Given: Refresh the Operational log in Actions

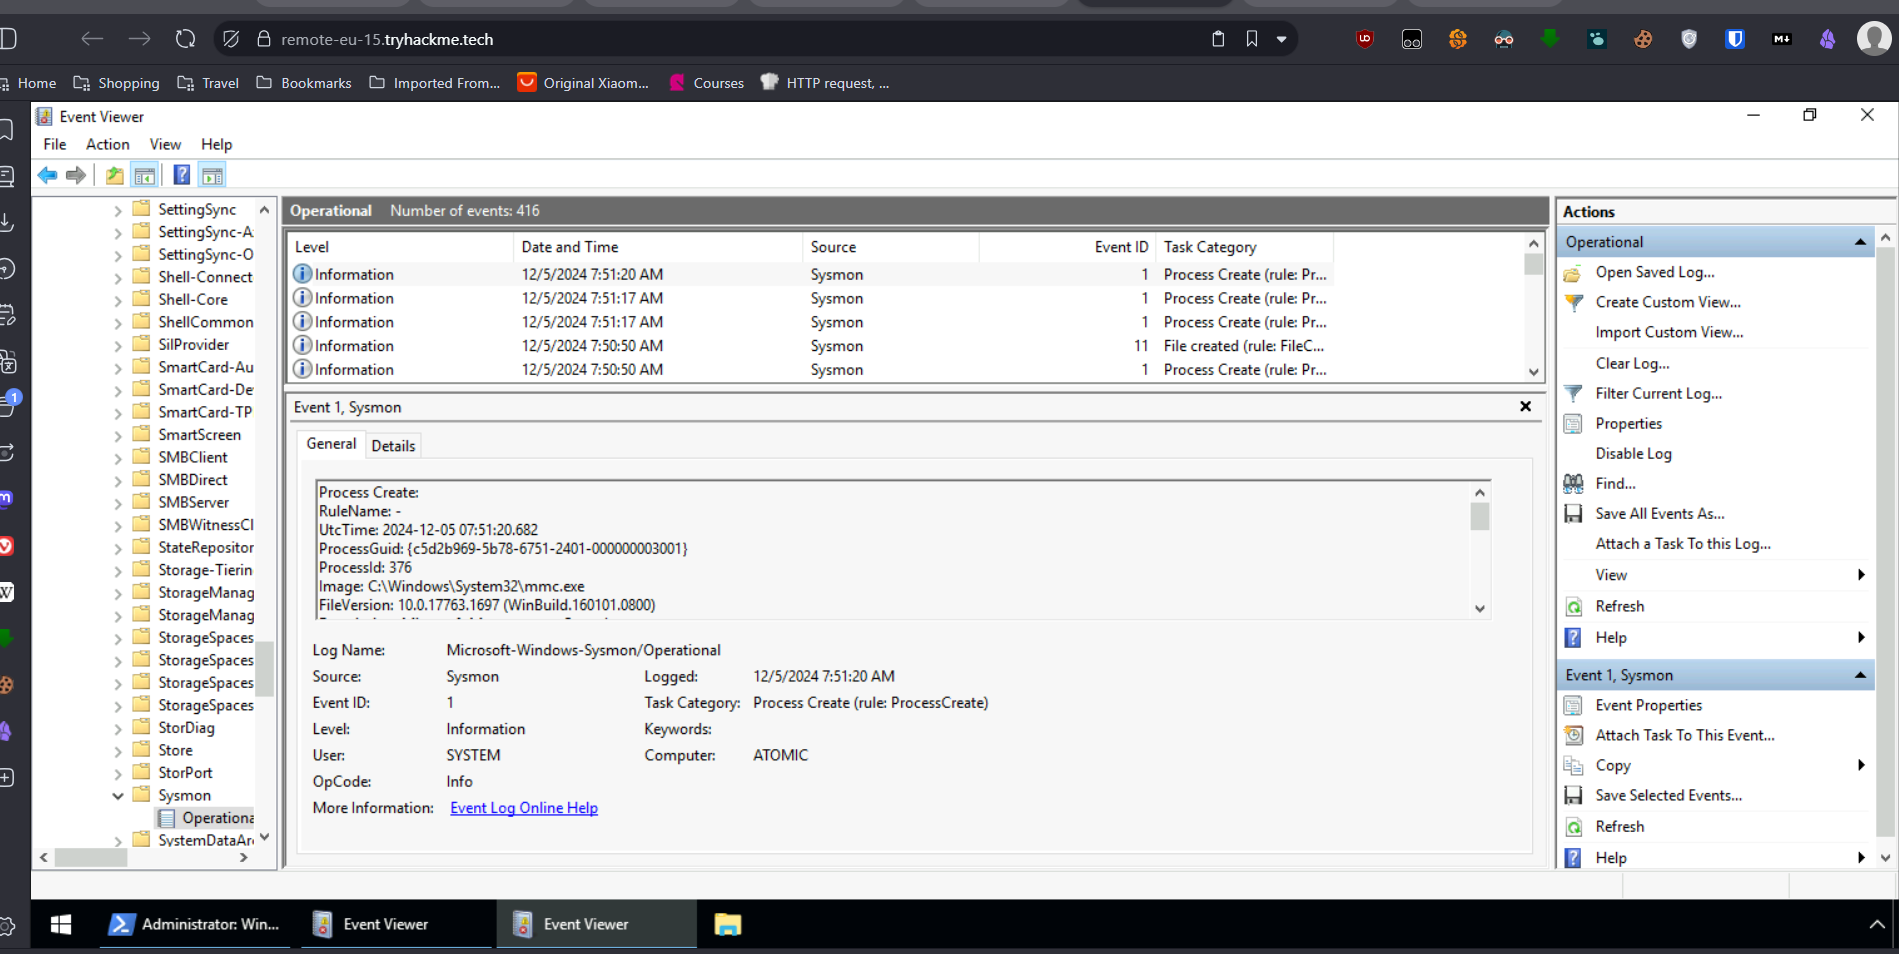Looking at the screenshot, I should tap(1619, 606).
